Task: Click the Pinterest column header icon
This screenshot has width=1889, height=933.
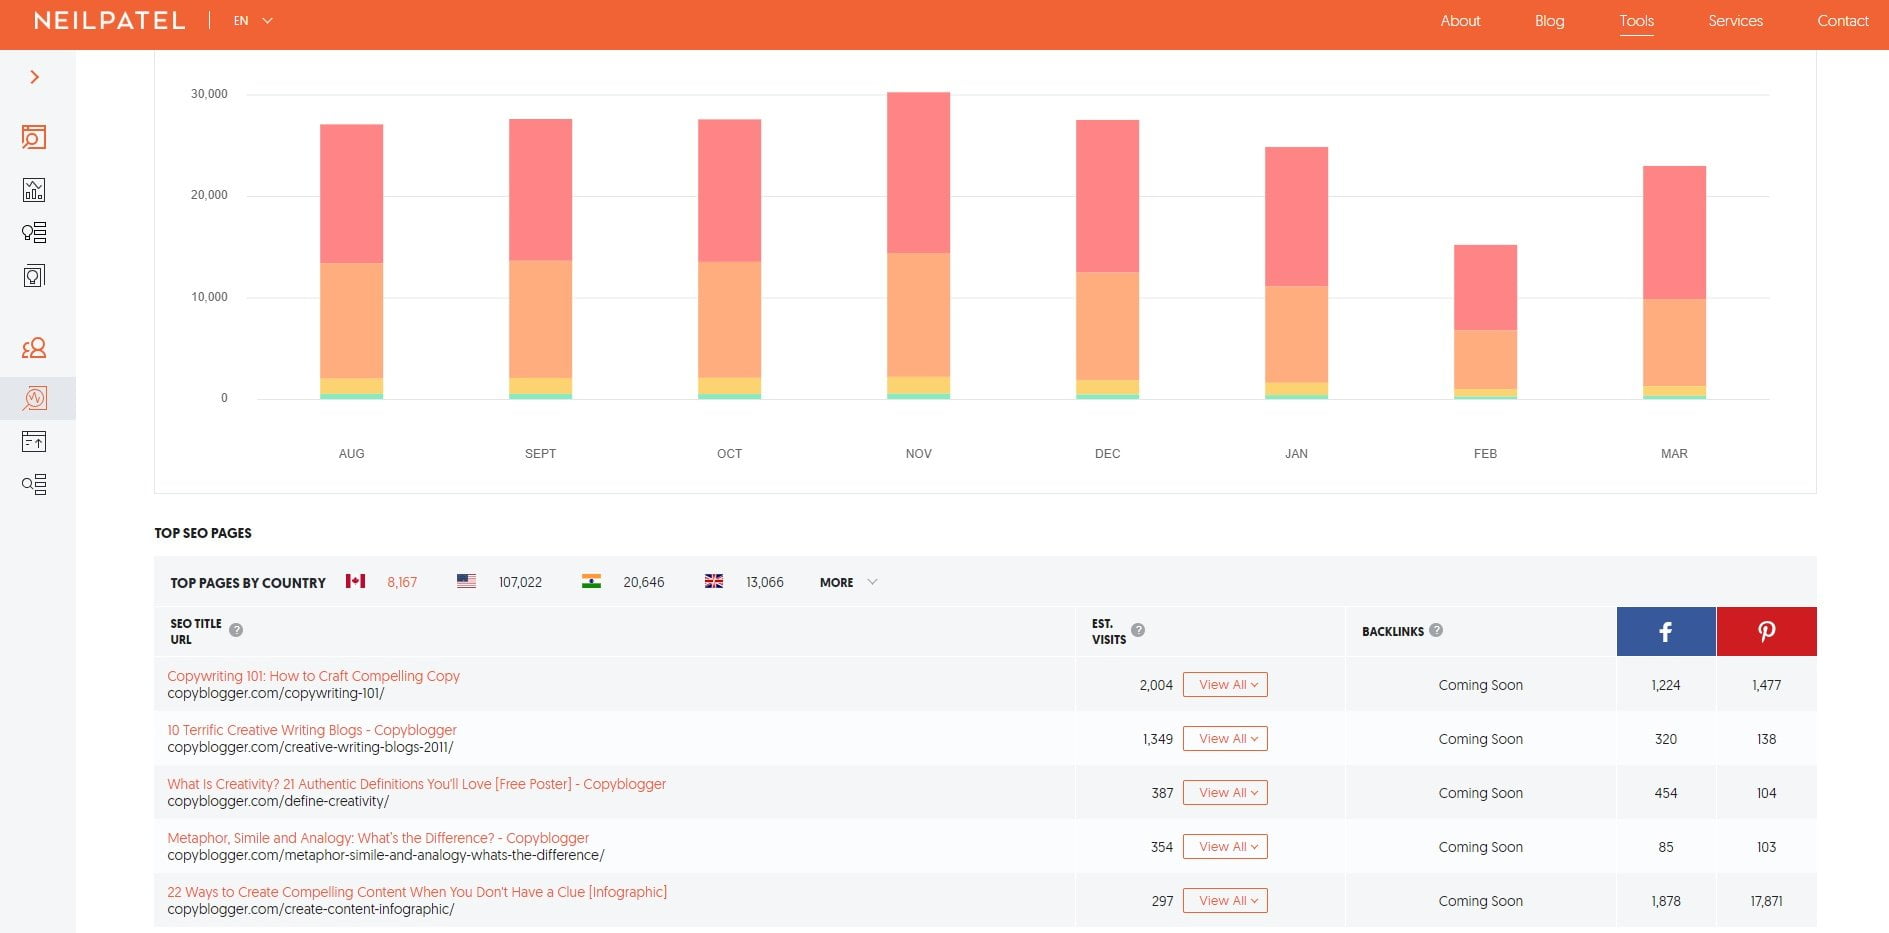Action: coord(1767,631)
